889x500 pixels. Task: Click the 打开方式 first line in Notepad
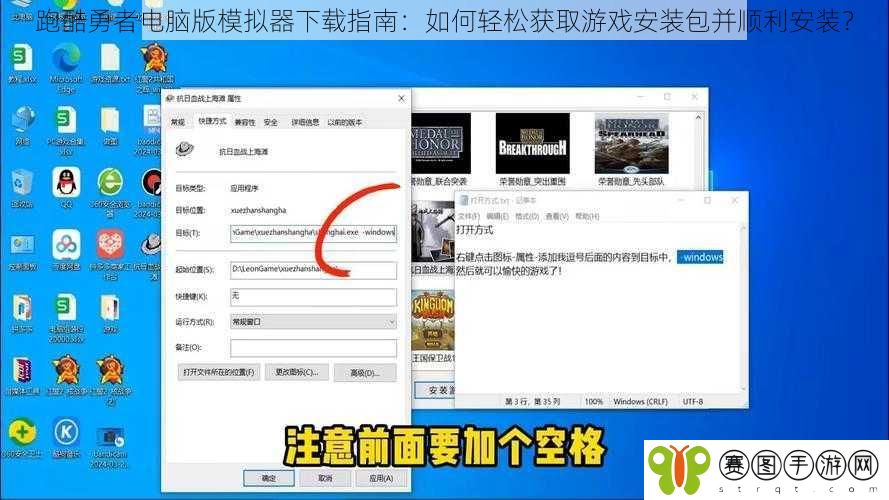[475, 230]
